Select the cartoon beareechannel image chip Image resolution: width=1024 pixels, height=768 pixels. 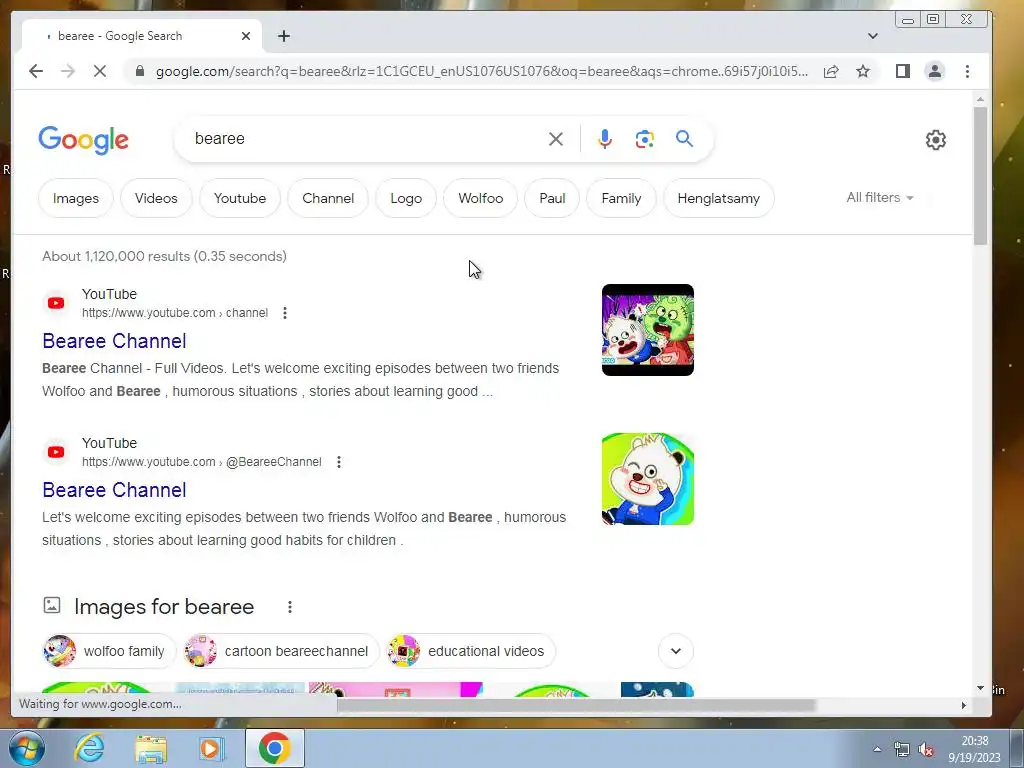(281, 651)
